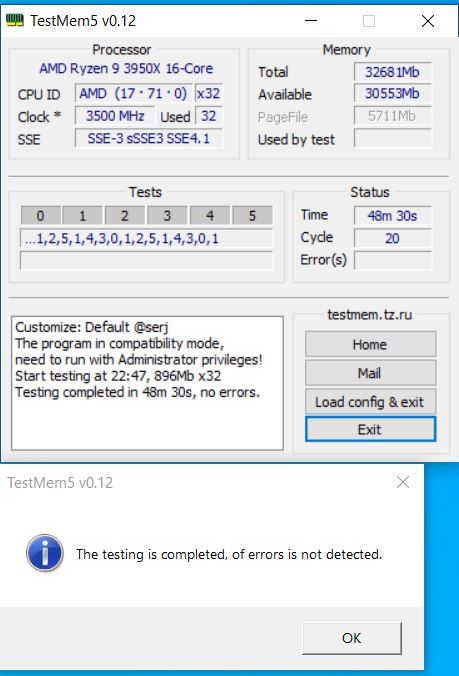
Task: Click the empty Error(s) field
Action: pyautogui.click(x=392, y=260)
